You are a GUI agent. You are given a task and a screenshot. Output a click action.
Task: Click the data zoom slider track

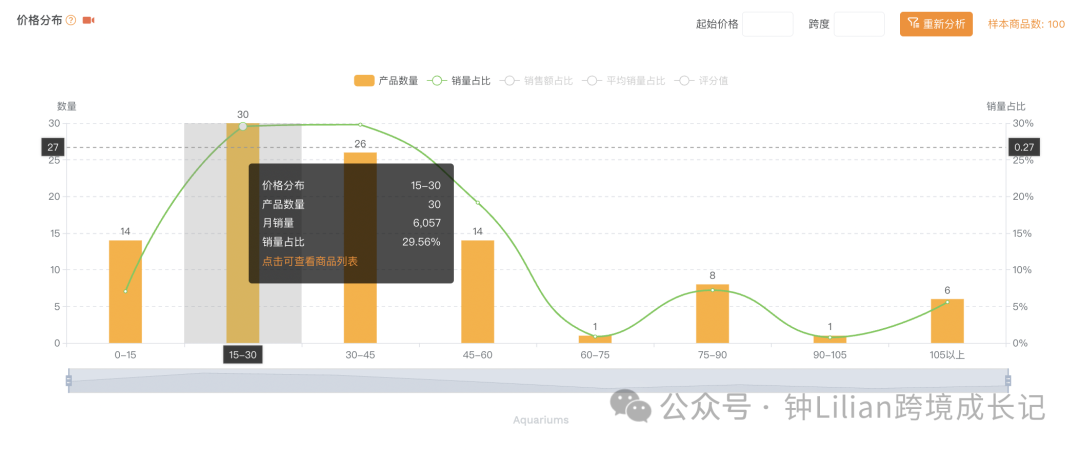point(538,380)
